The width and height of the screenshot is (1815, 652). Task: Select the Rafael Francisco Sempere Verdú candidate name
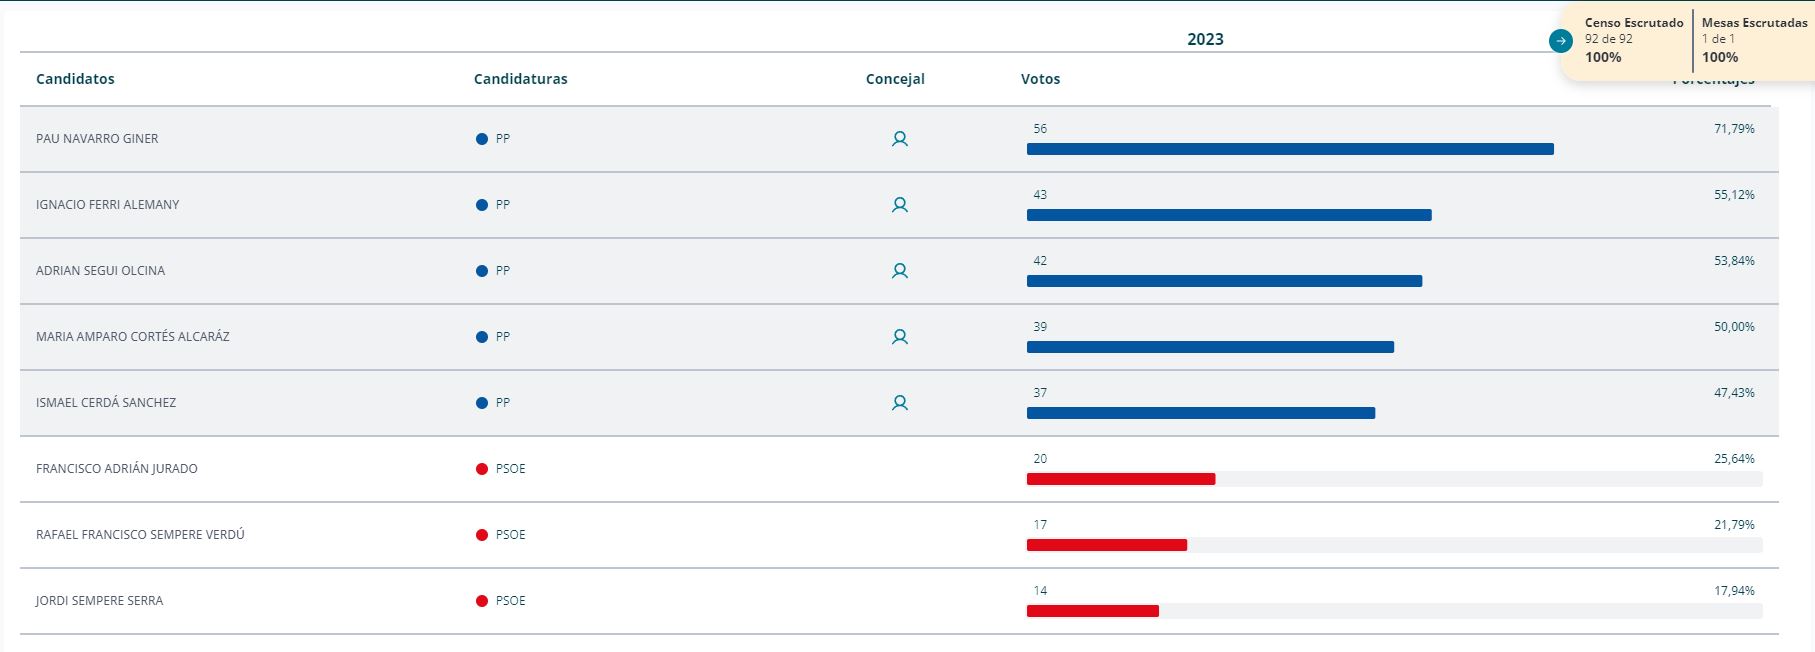point(140,535)
